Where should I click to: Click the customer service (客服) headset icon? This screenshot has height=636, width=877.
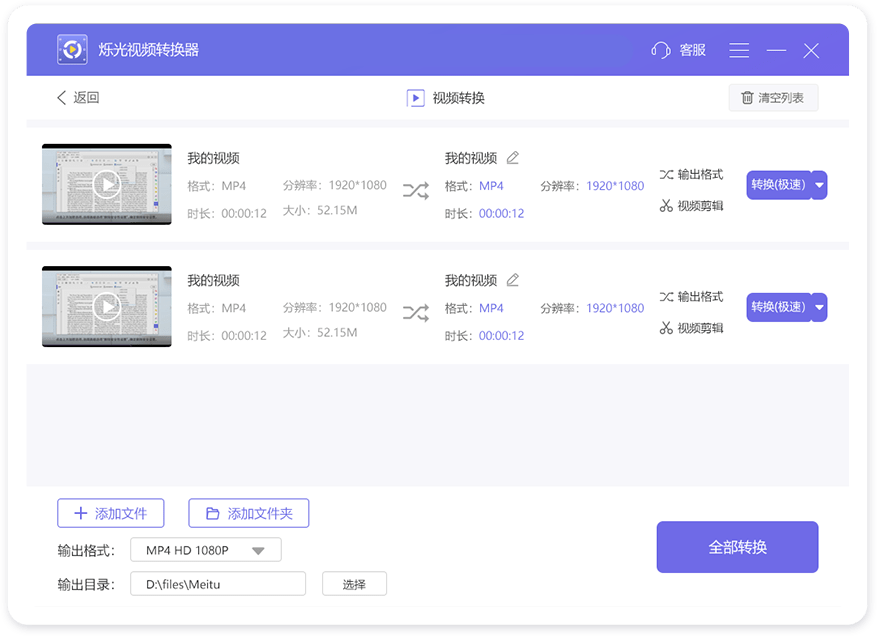pyautogui.click(x=659, y=49)
